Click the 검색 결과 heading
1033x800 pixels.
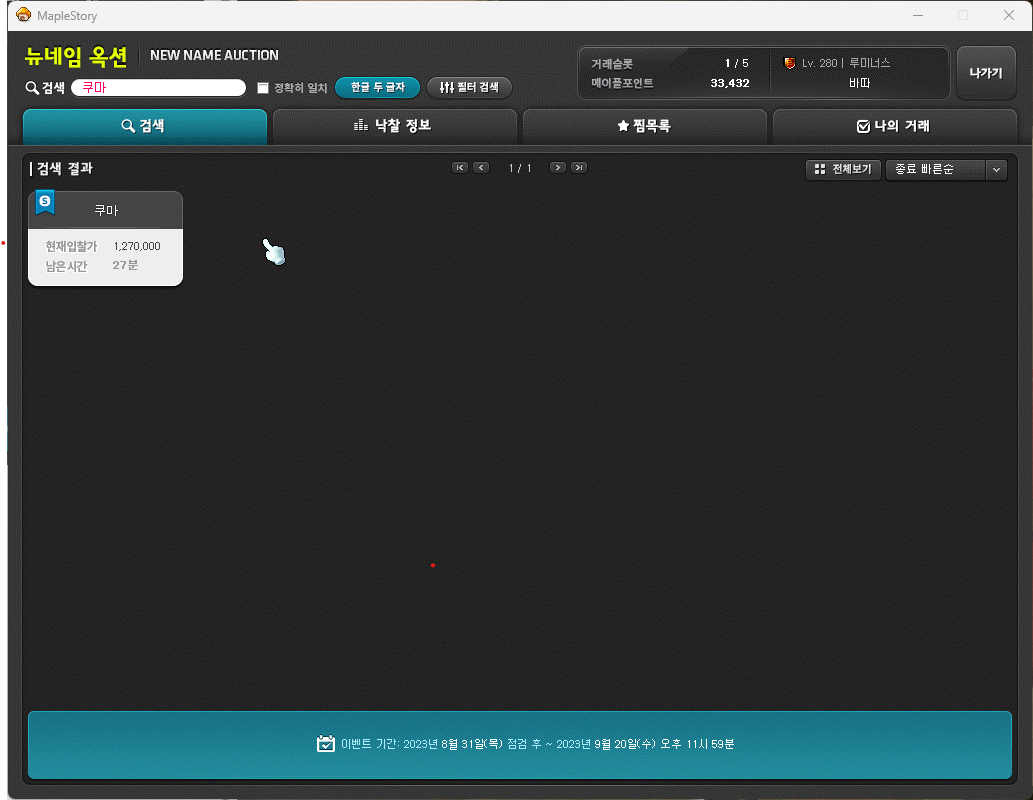tap(65, 169)
